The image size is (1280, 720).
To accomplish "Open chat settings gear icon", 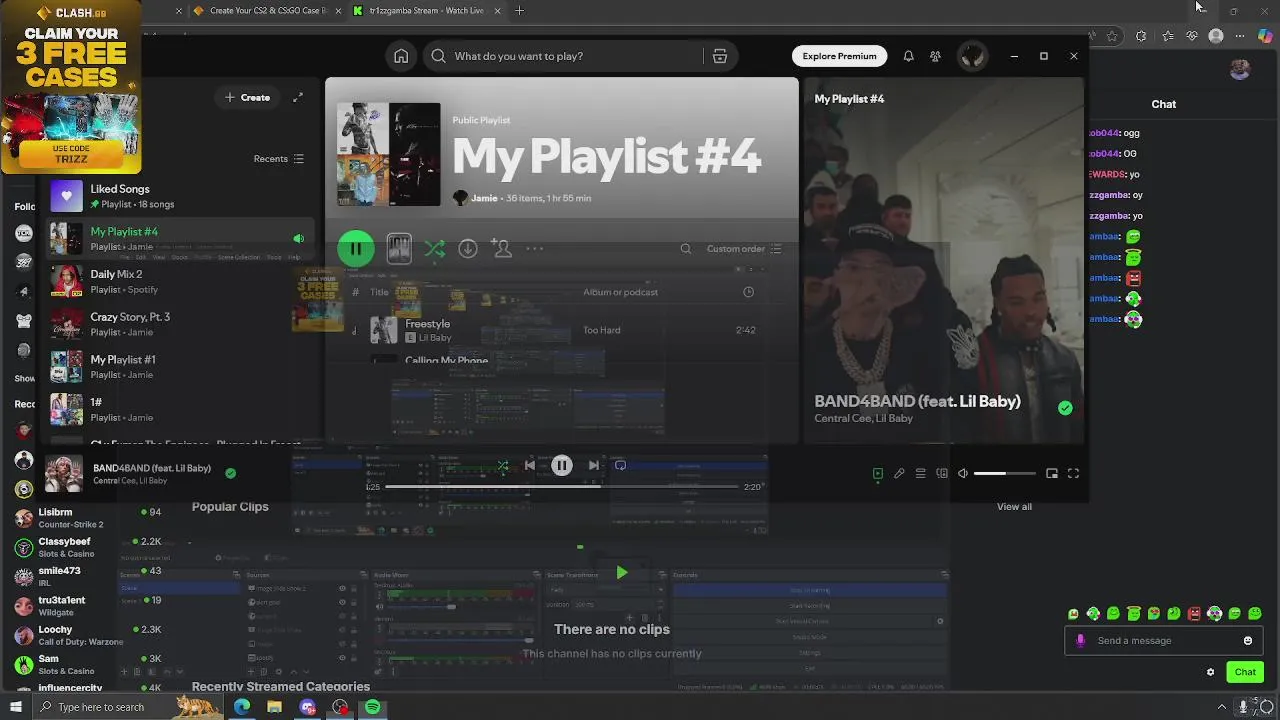I will coord(1210,672).
